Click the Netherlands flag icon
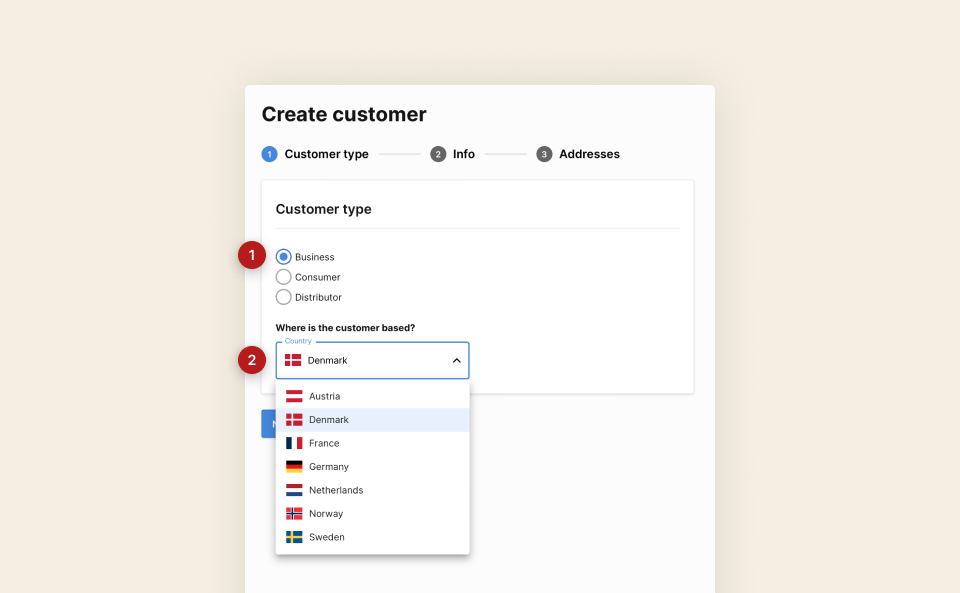Screen dimensions: 960x593 tap(295, 489)
